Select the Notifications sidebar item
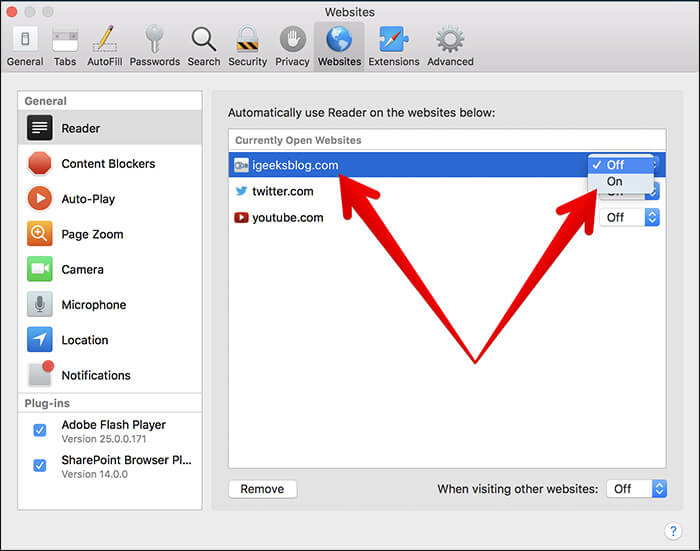The height and width of the screenshot is (551, 700). (110, 375)
